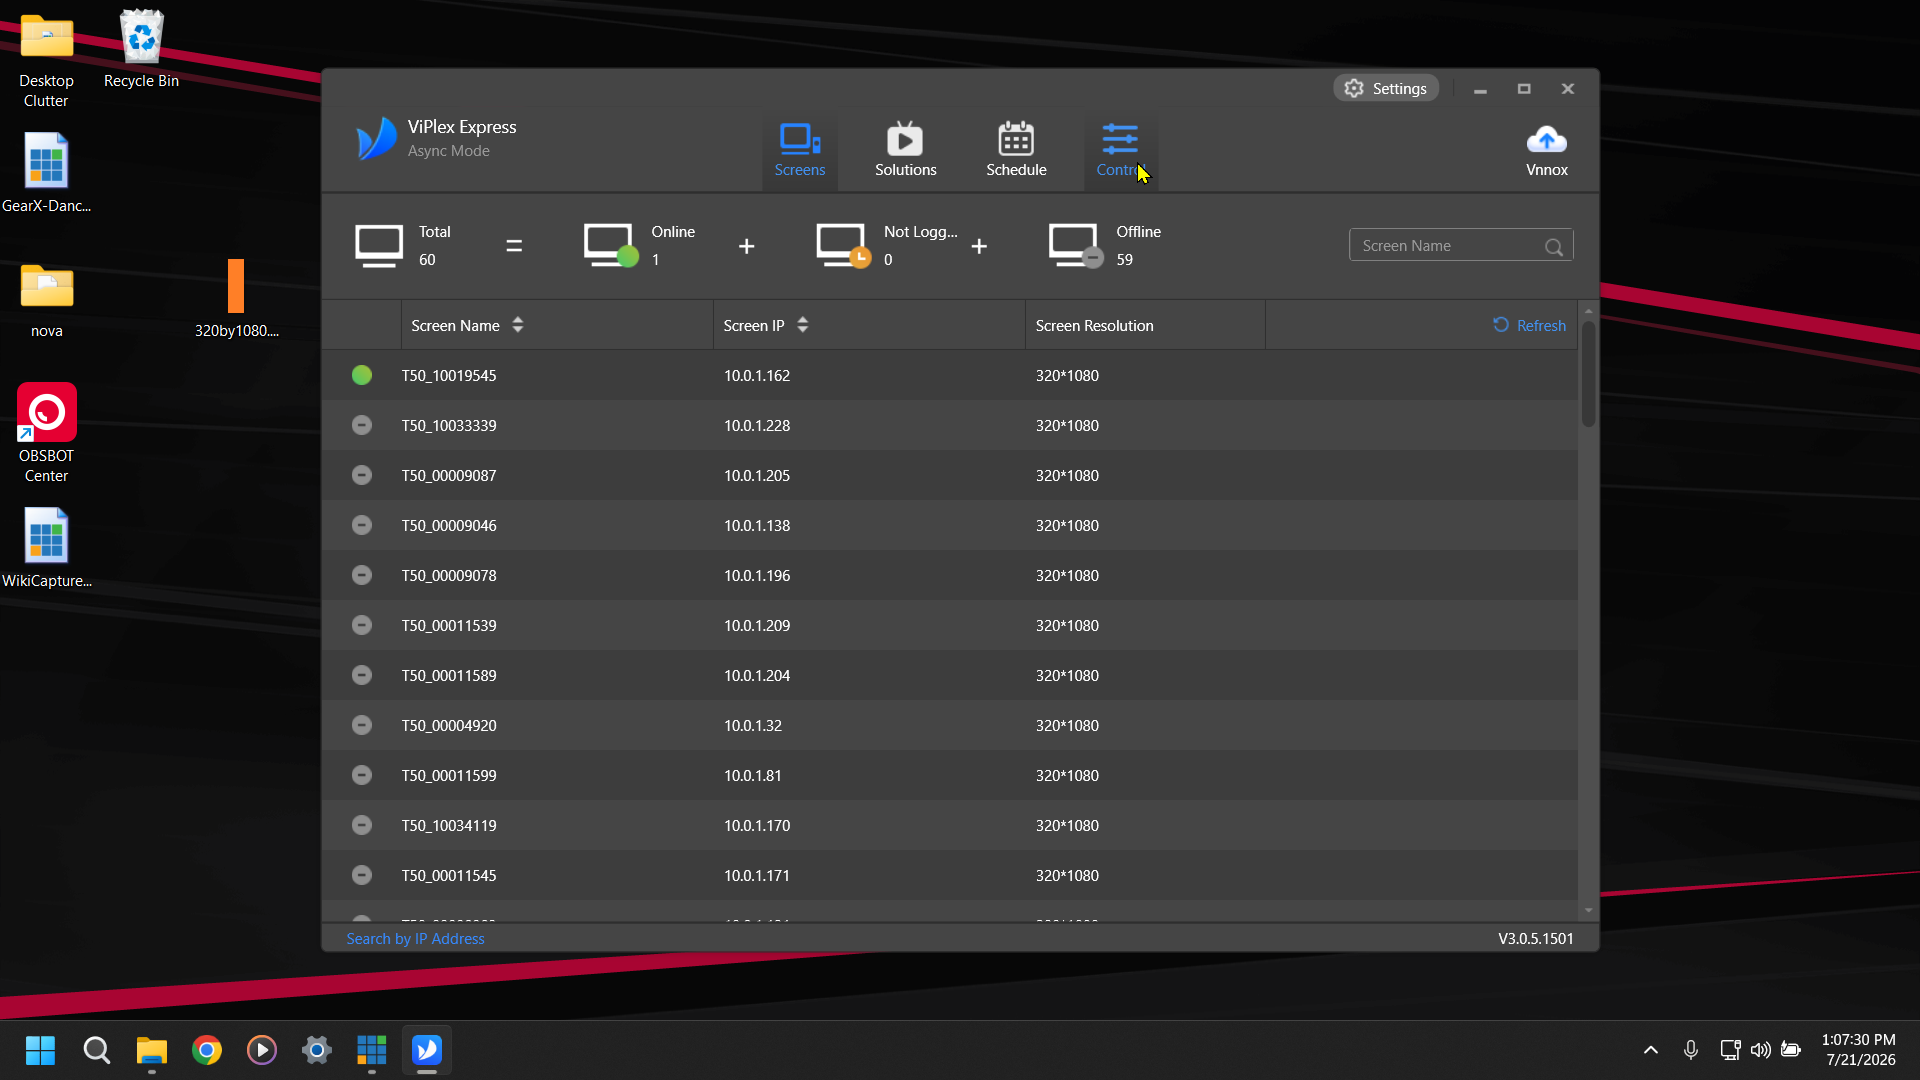The width and height of the screenshot is (1920, 1080).
Task: Click Search by IP Address link
Action: [x=415, y=938]
